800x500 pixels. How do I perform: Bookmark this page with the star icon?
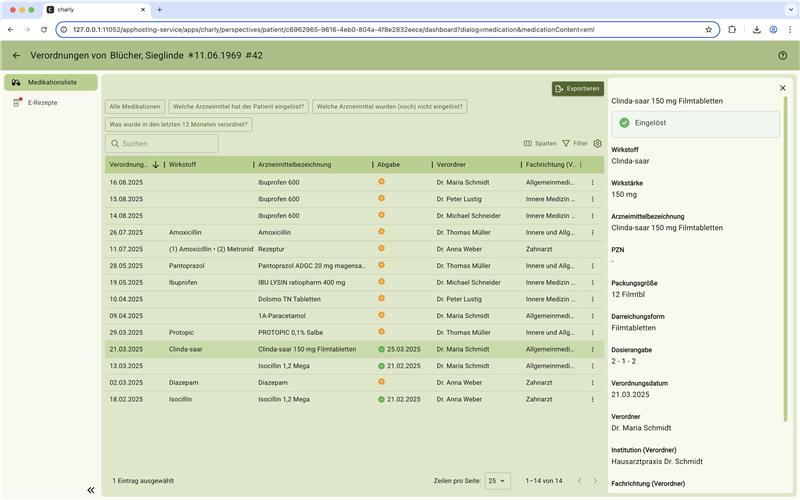tap(709, 30)
